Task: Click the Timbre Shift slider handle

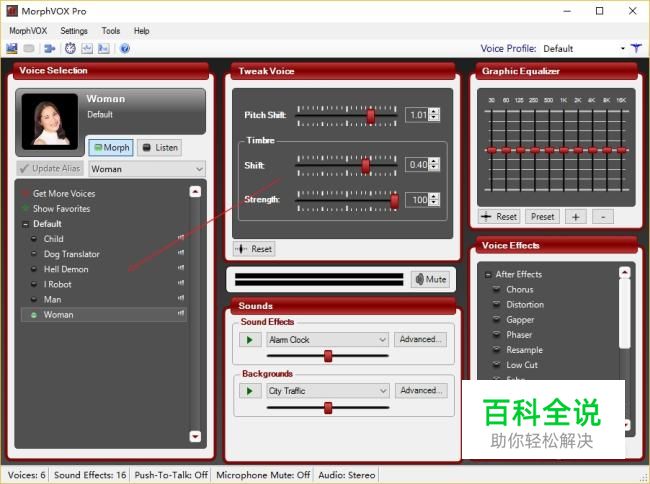Action: coord(365,165)
